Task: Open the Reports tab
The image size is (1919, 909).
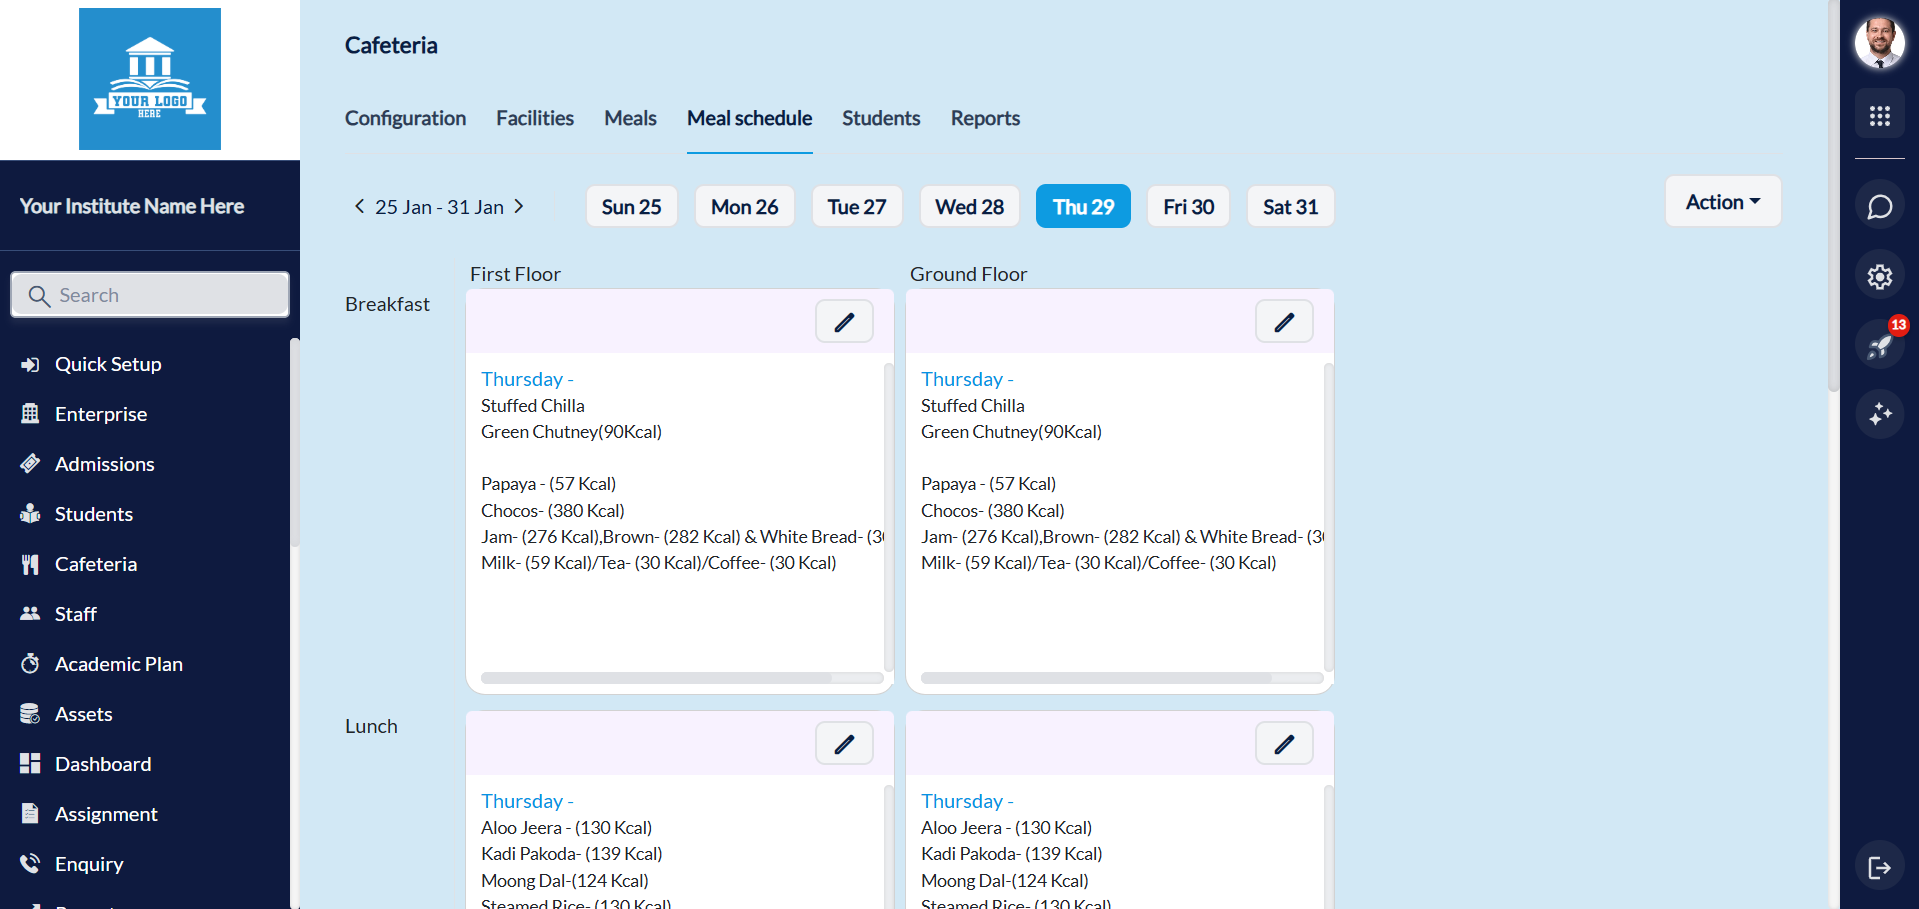Action: (x=985, y=118)
